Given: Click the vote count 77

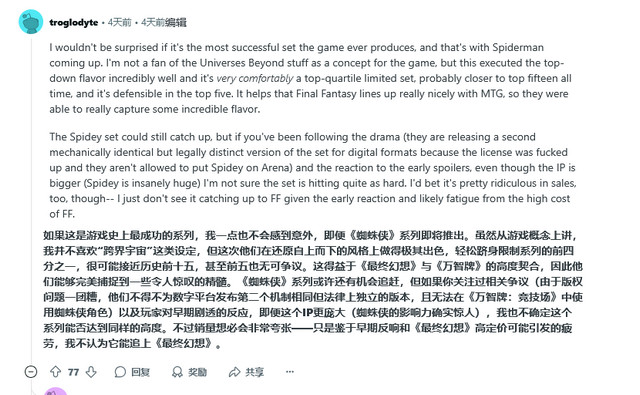Looking at the screenshot, I should pos(73,372).
